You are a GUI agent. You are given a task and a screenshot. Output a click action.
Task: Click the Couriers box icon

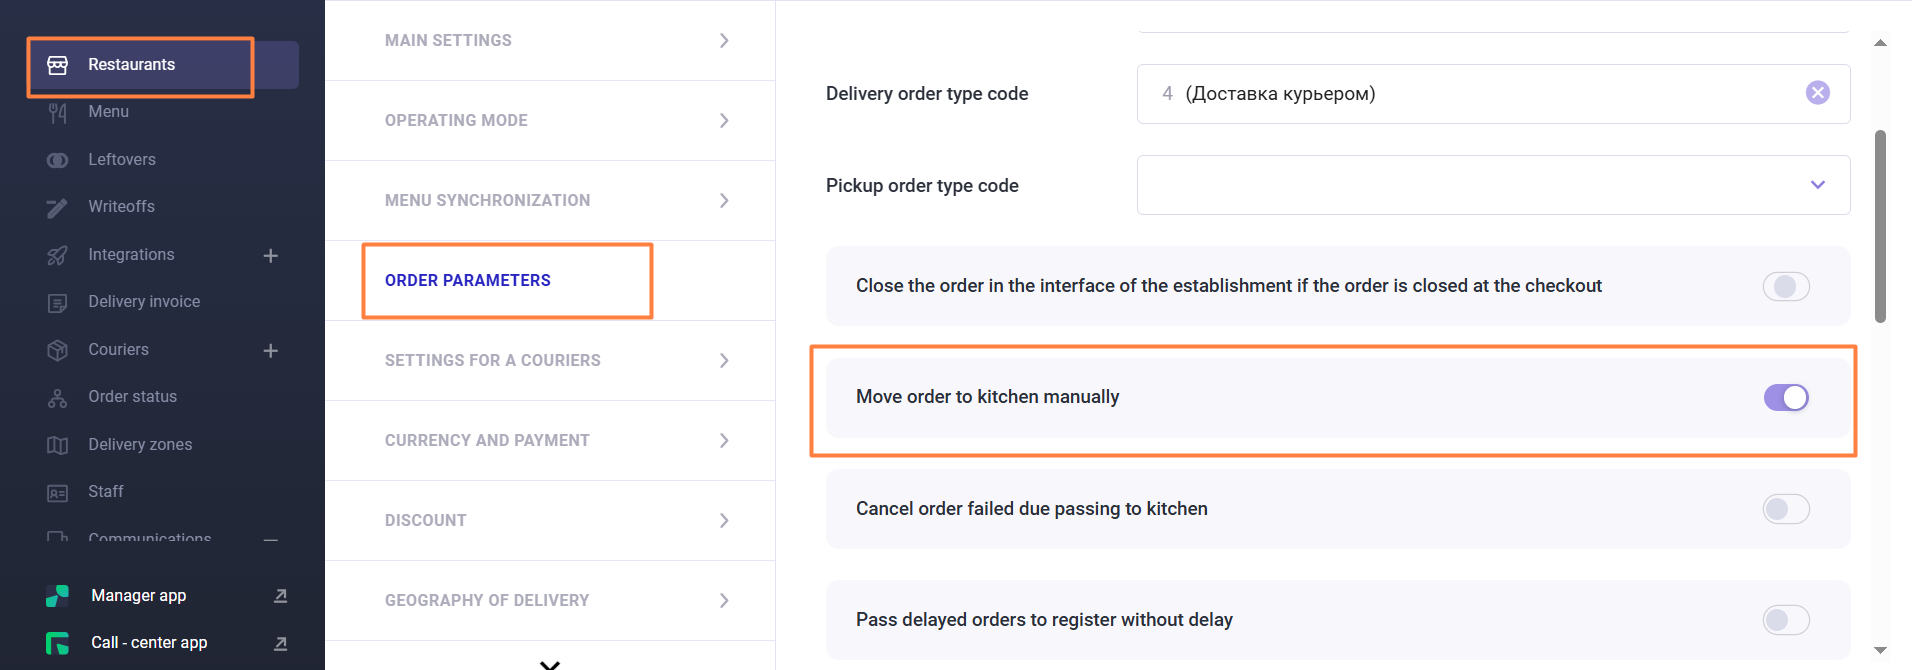click(58, 350)
